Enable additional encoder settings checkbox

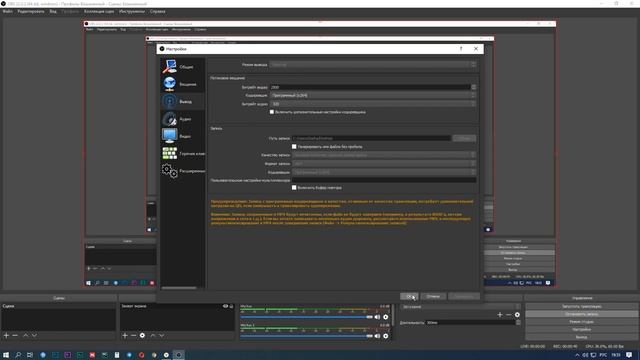(272, 112)
